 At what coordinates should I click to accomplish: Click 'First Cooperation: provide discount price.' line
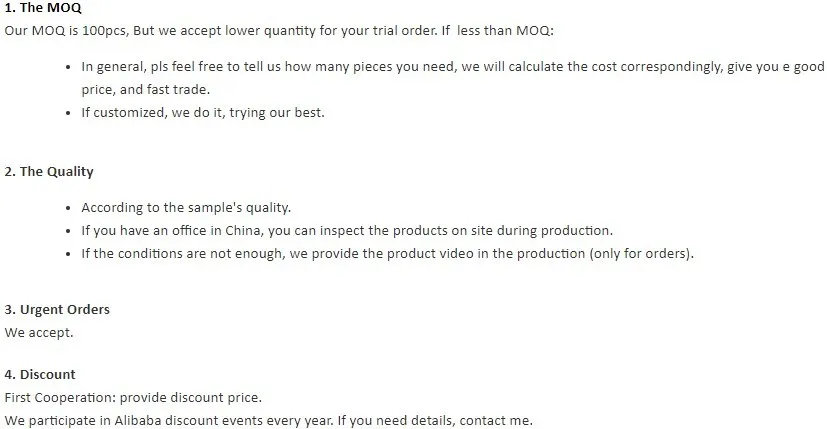click(x=133, y=398)
